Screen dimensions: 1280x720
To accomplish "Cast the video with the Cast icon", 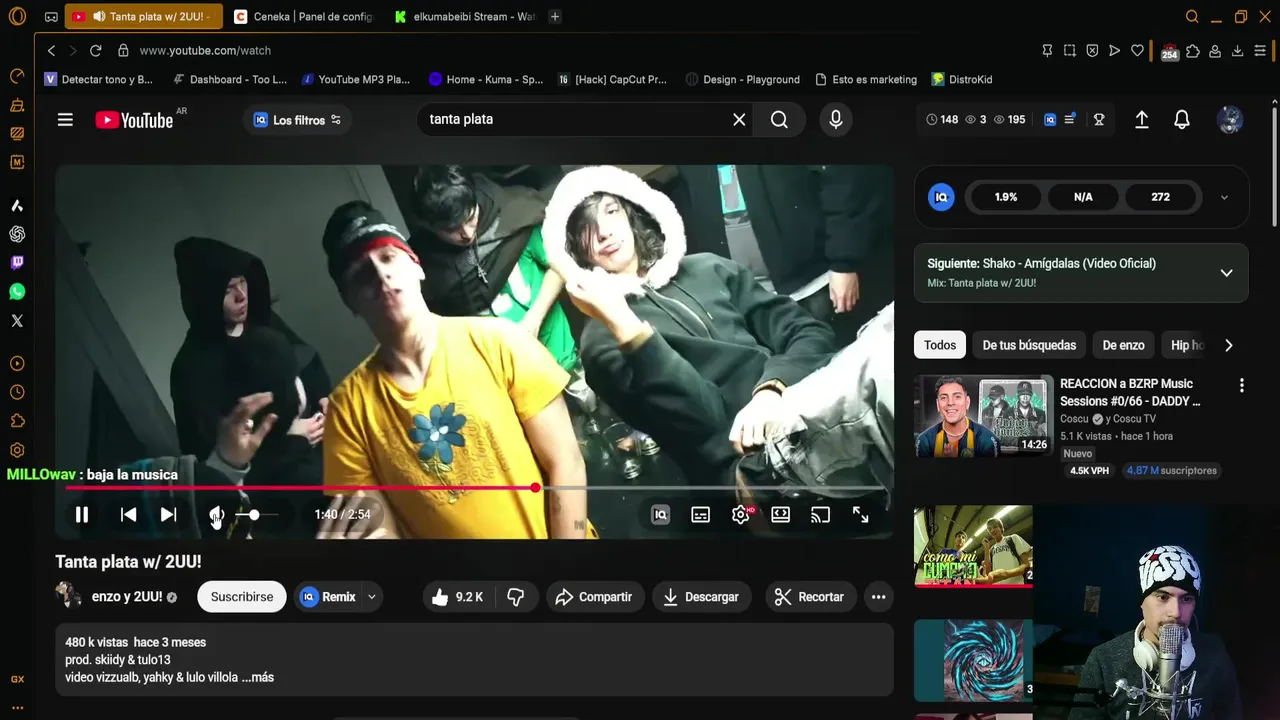I will pyautogui.click(x=820, y=515).
